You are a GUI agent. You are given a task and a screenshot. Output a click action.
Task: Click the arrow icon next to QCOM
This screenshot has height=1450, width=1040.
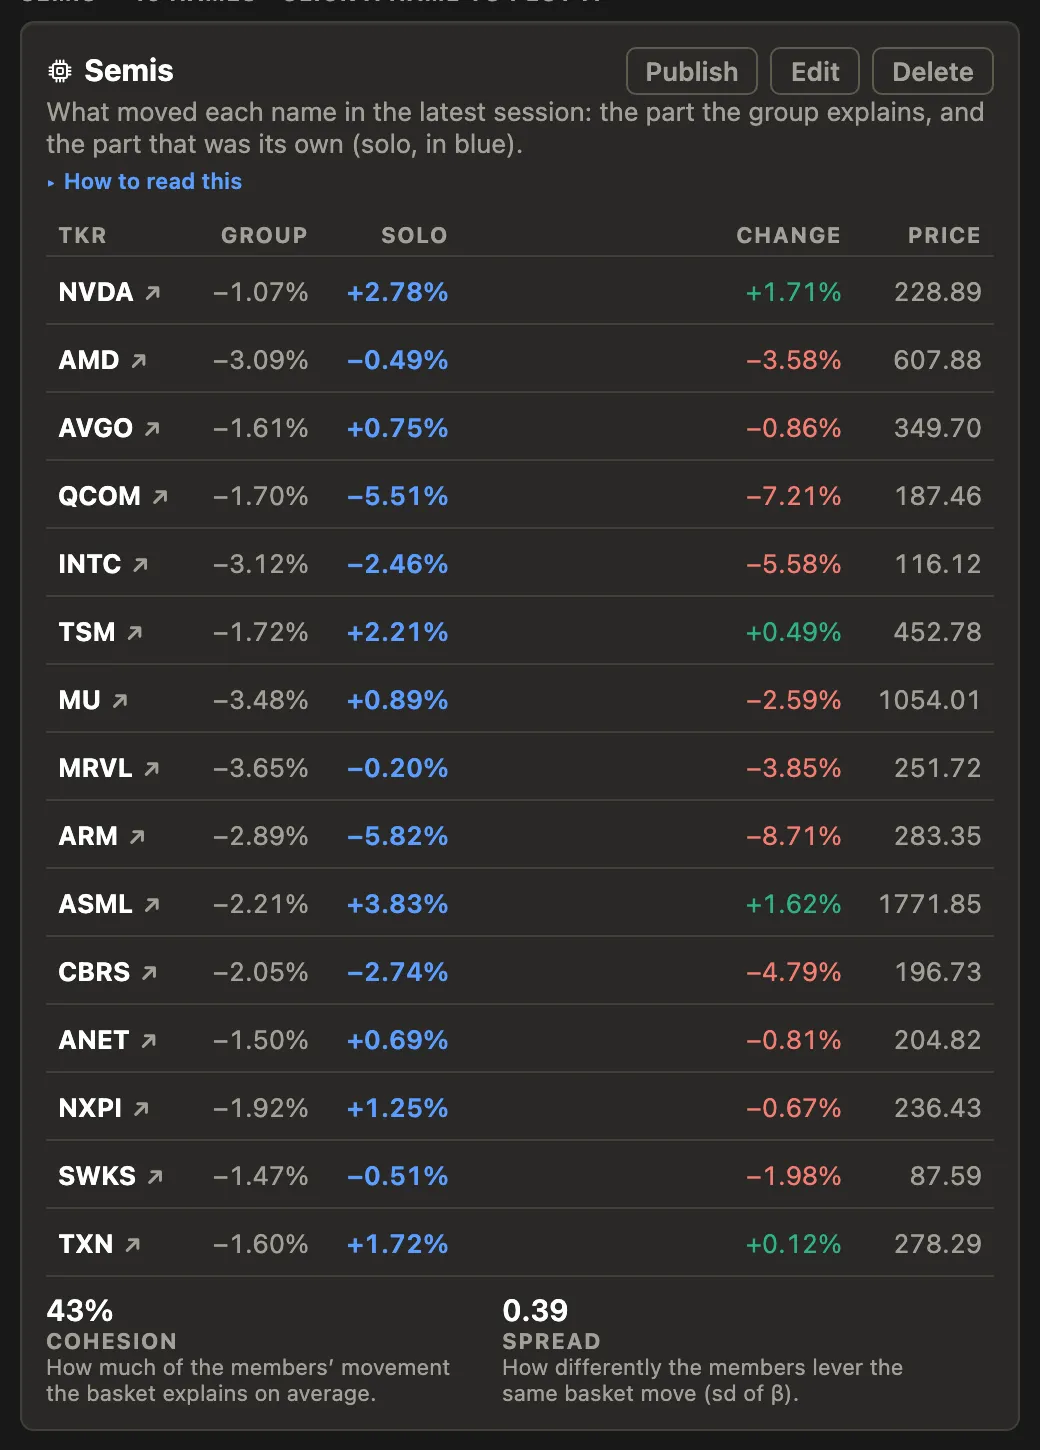160,497
